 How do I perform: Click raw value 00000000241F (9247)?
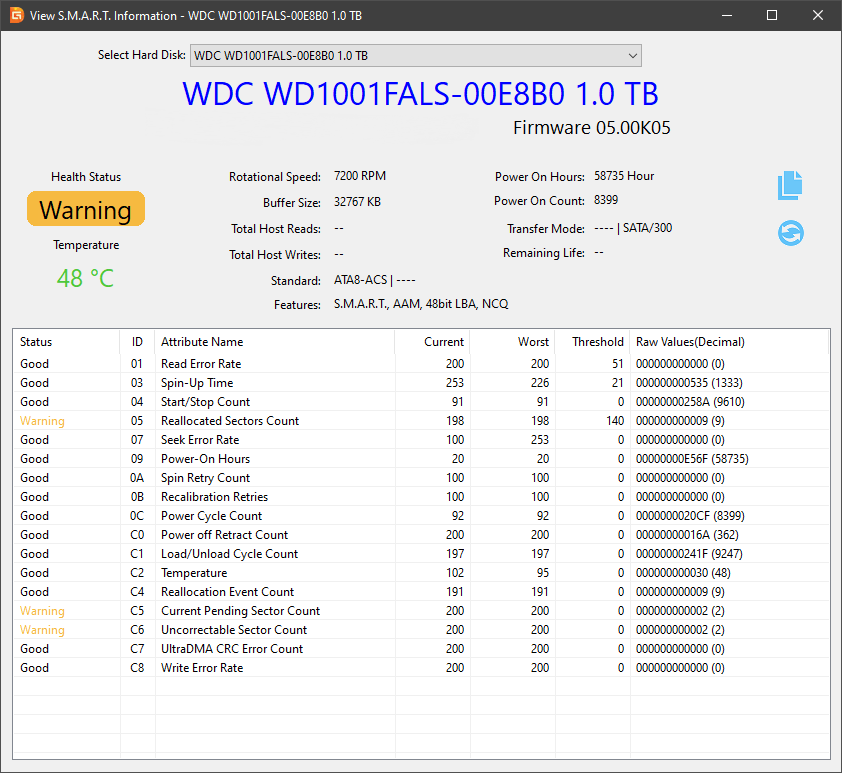689,554
